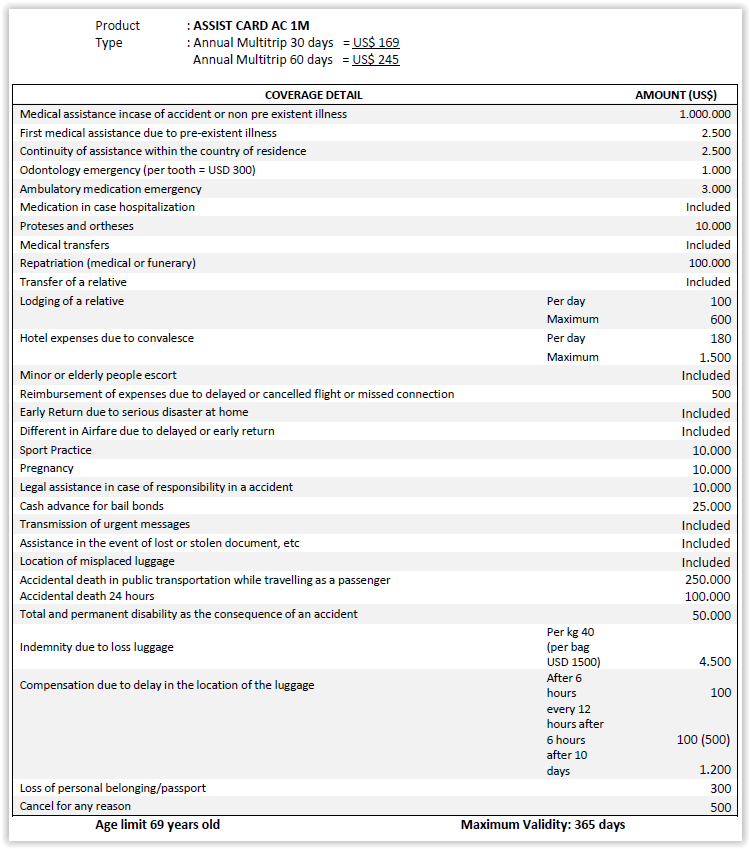Click 'Cash advance for bail bonds' text
This screenshot has width=750, height=849.
(x=92, y=506)
